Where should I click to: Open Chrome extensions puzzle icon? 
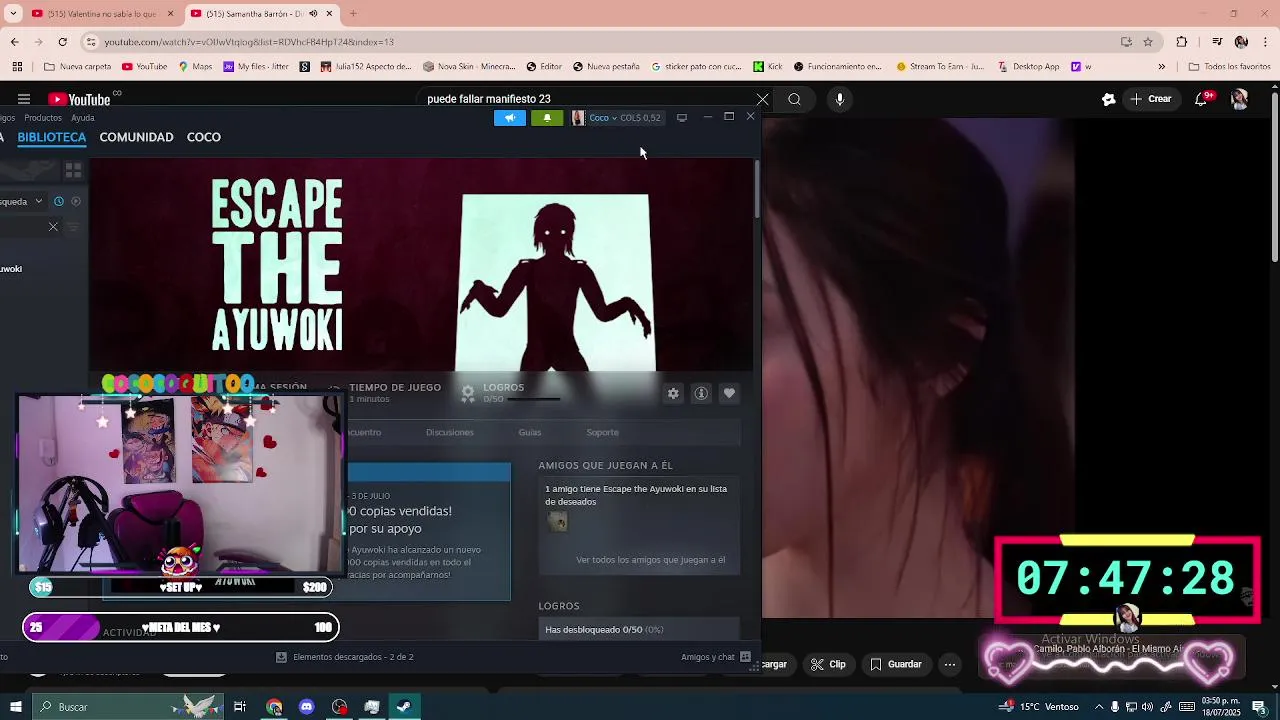(1182, 42)
